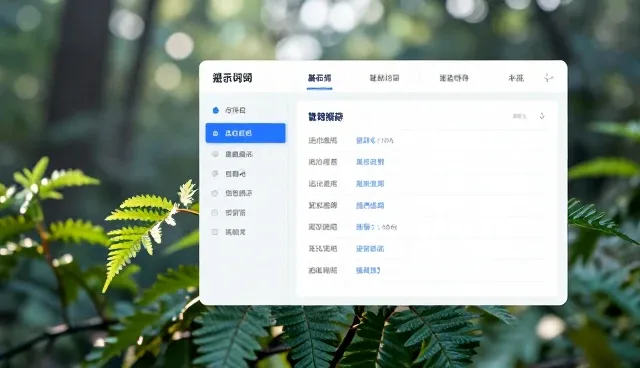Click the bold dark-blue panel heading

(x=325, y=117)
